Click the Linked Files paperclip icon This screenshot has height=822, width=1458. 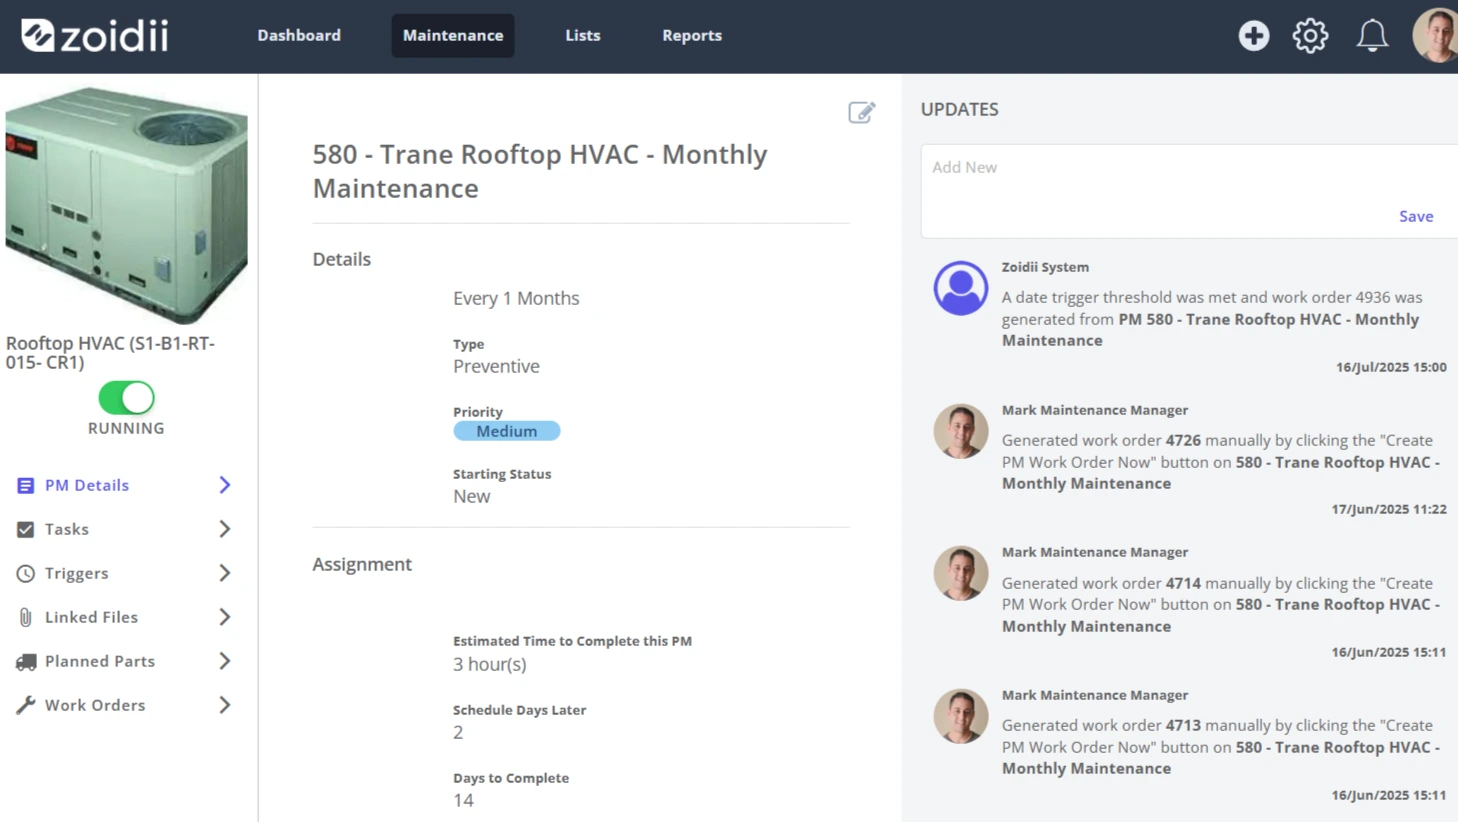26,617
